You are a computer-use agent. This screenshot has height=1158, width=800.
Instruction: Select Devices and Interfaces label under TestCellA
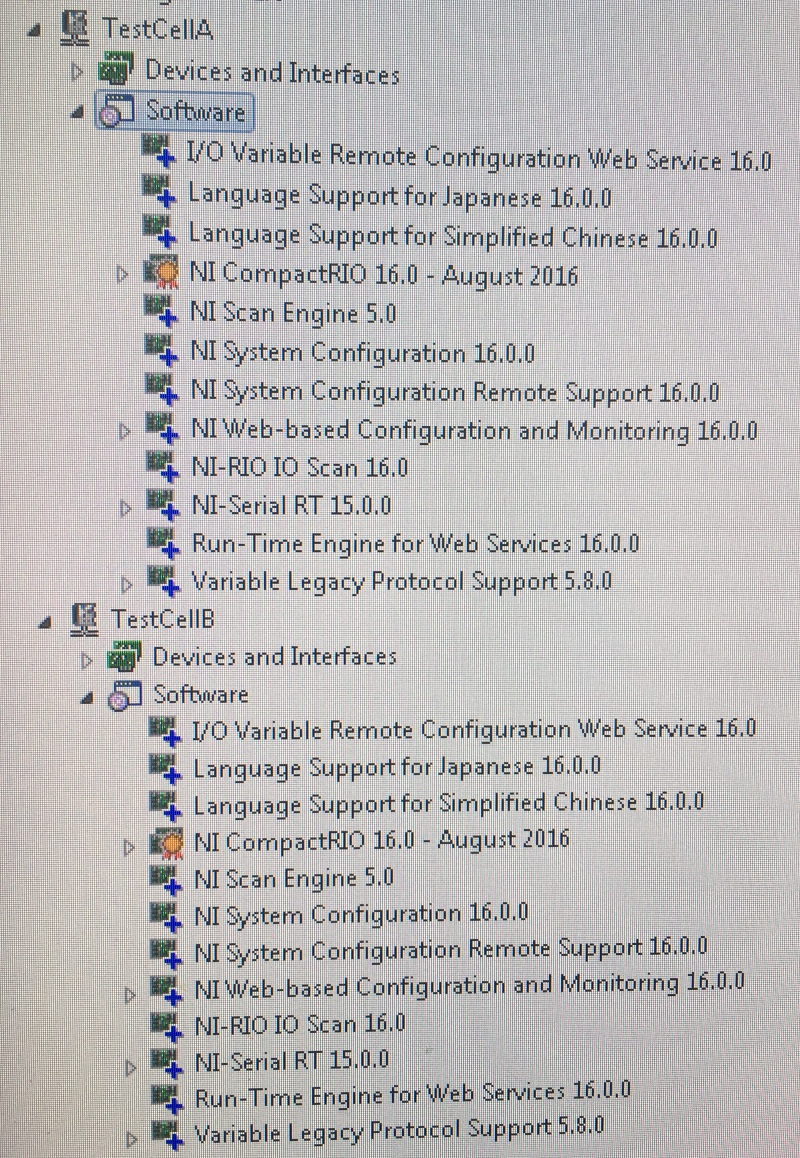[272, 72]
